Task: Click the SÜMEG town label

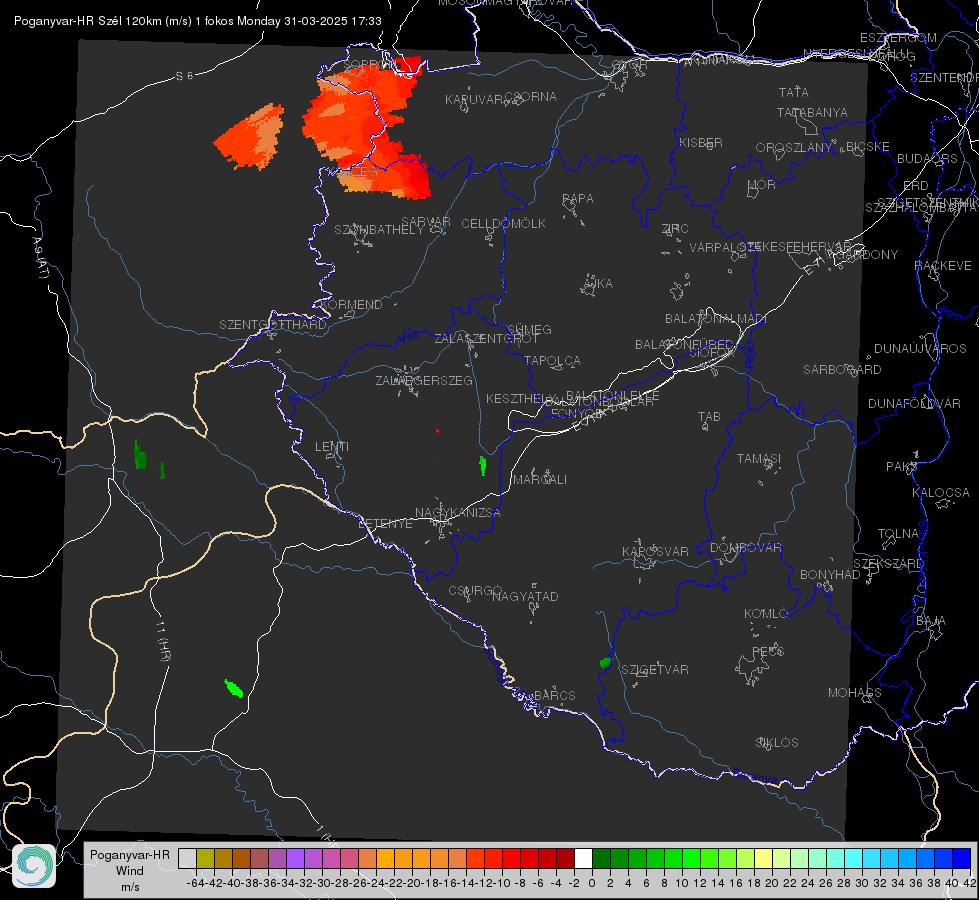Action: click(x=529, y=330)
